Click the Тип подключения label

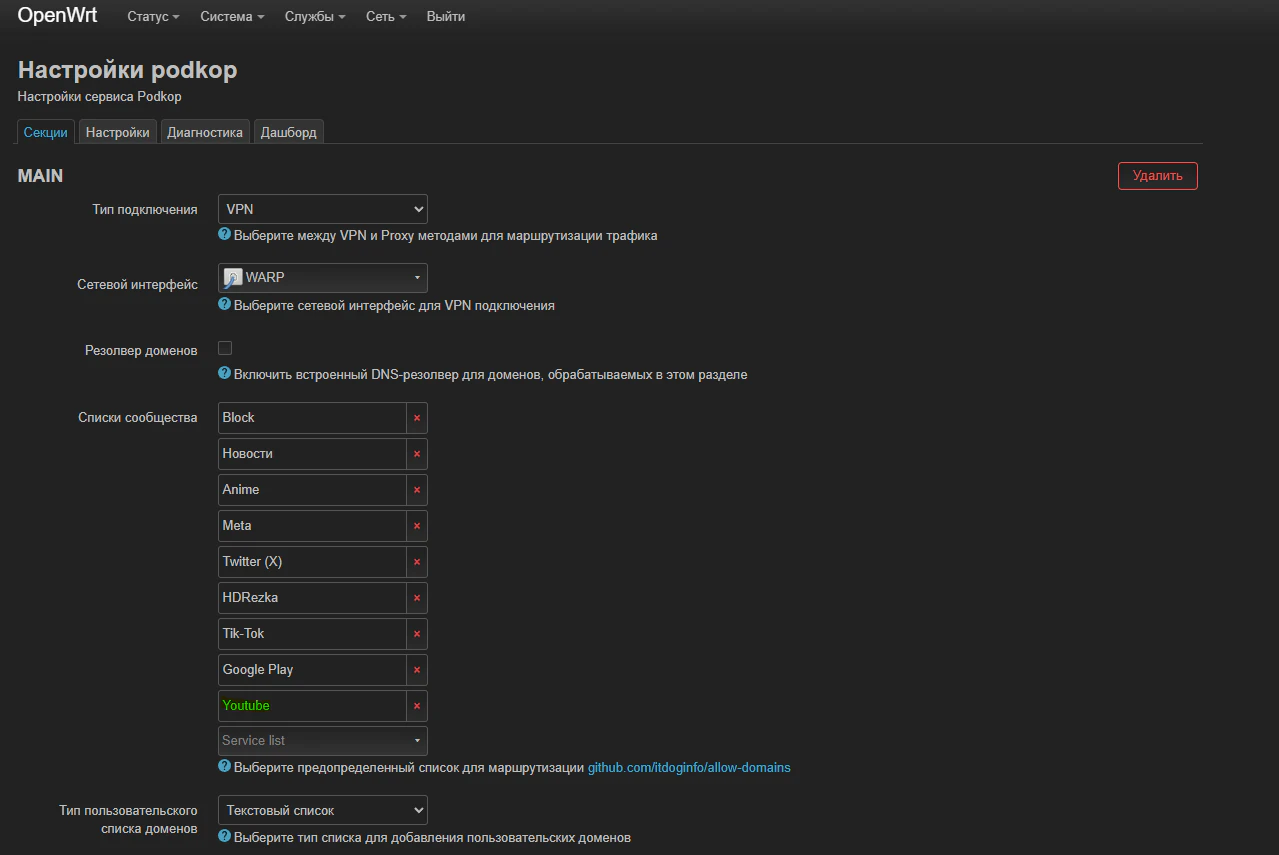coord(145,210)
